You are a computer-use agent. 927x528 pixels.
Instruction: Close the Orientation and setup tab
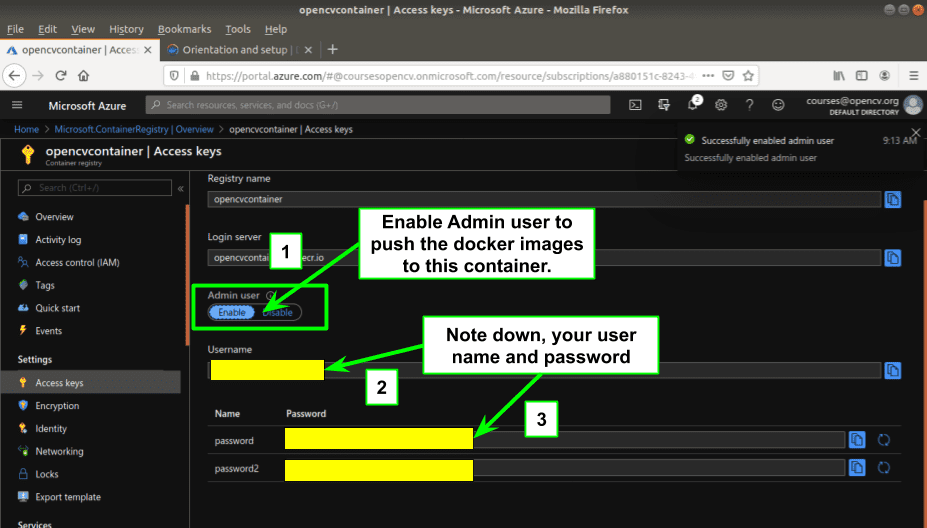click(x=308, y=50)
